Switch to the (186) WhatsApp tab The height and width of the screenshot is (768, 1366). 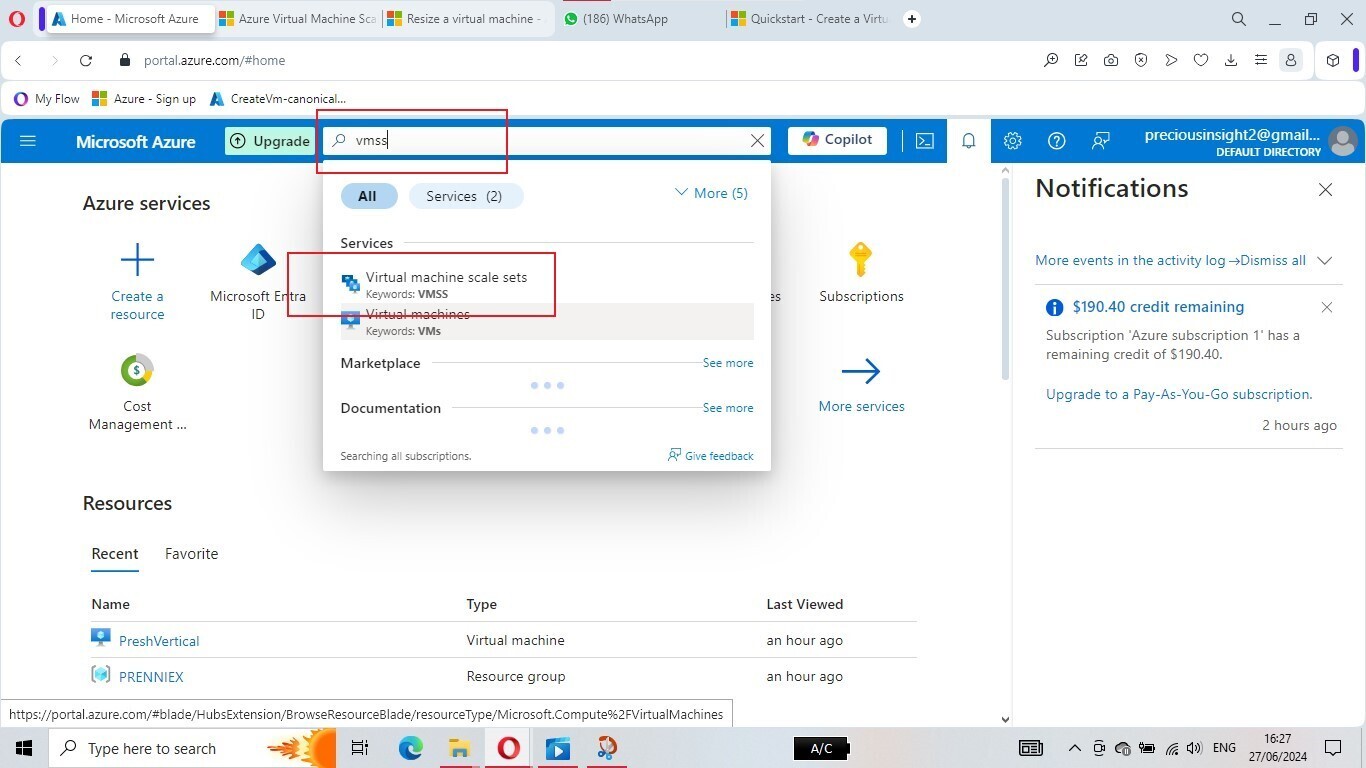pos(638,19)
